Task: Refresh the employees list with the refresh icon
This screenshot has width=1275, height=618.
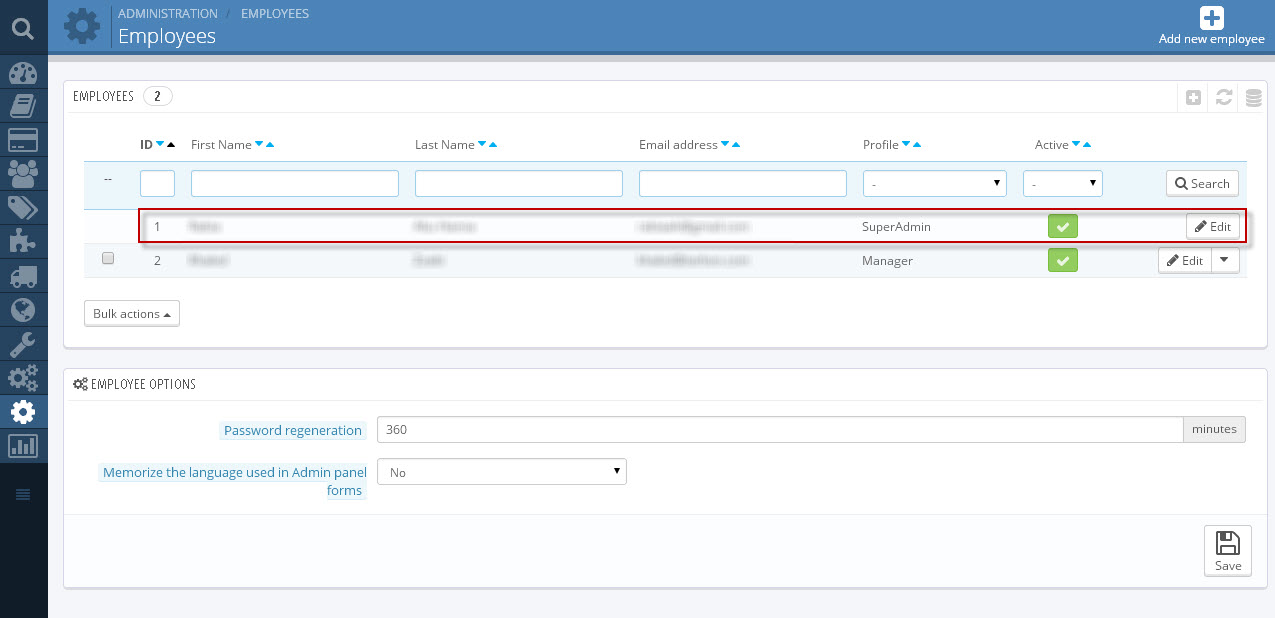Action: tap(1223, 97)
